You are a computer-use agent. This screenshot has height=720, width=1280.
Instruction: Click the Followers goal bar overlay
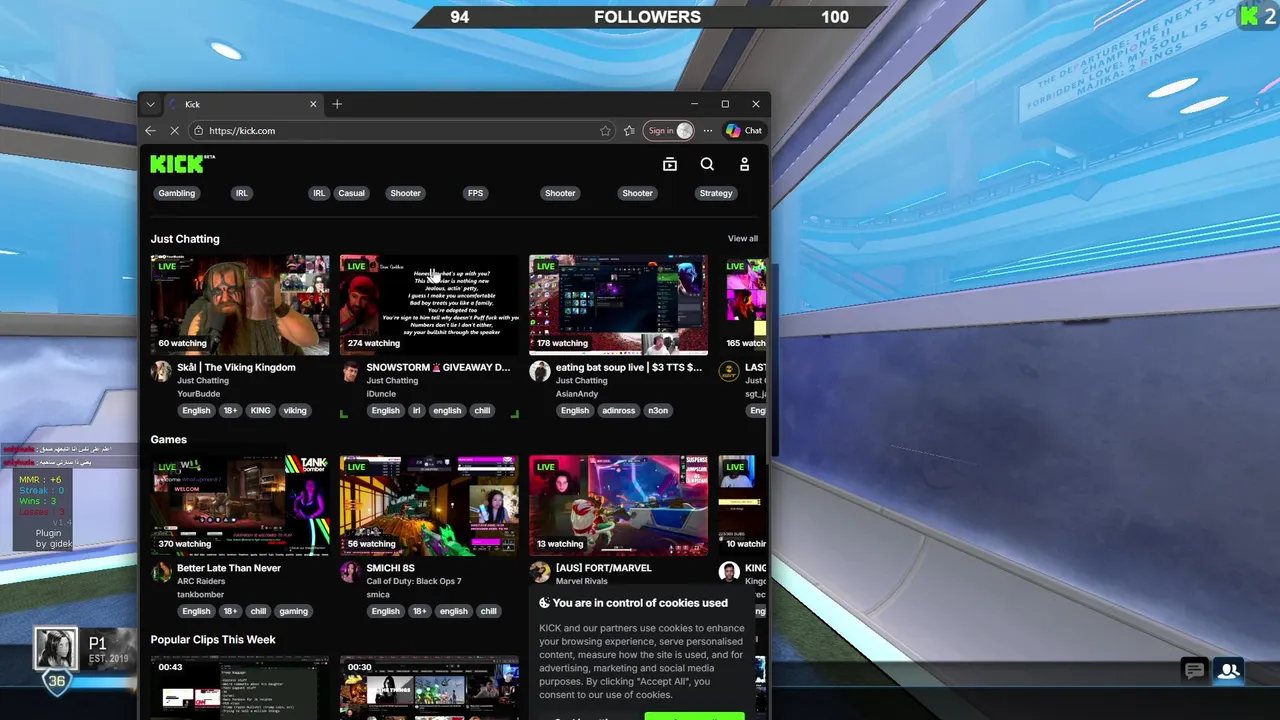[648, 16]
